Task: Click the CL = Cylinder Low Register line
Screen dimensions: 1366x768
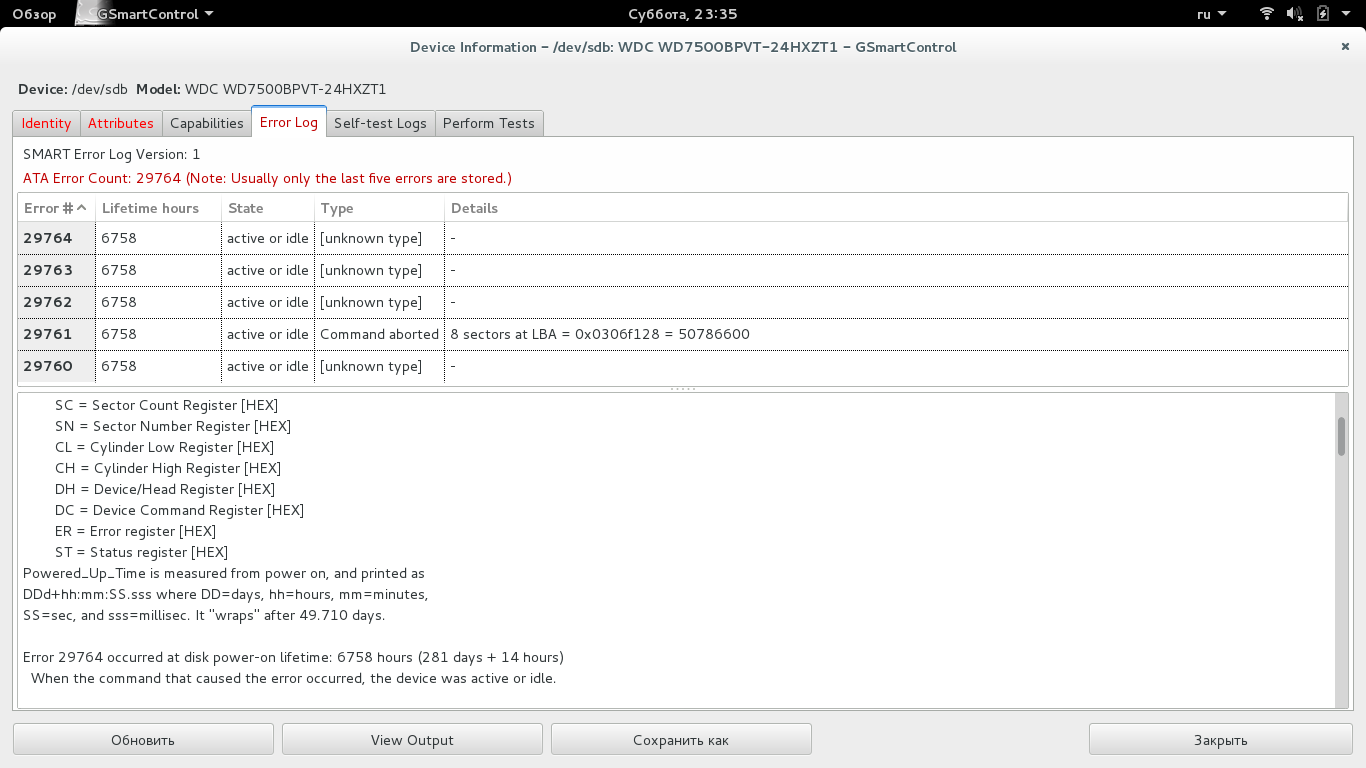Action: 164,447
